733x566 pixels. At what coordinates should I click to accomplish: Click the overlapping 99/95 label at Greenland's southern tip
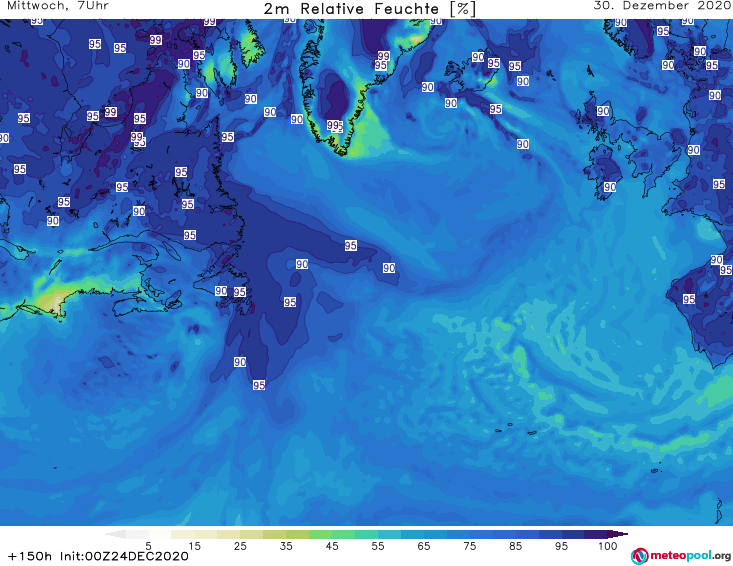[x=335, y=126]
